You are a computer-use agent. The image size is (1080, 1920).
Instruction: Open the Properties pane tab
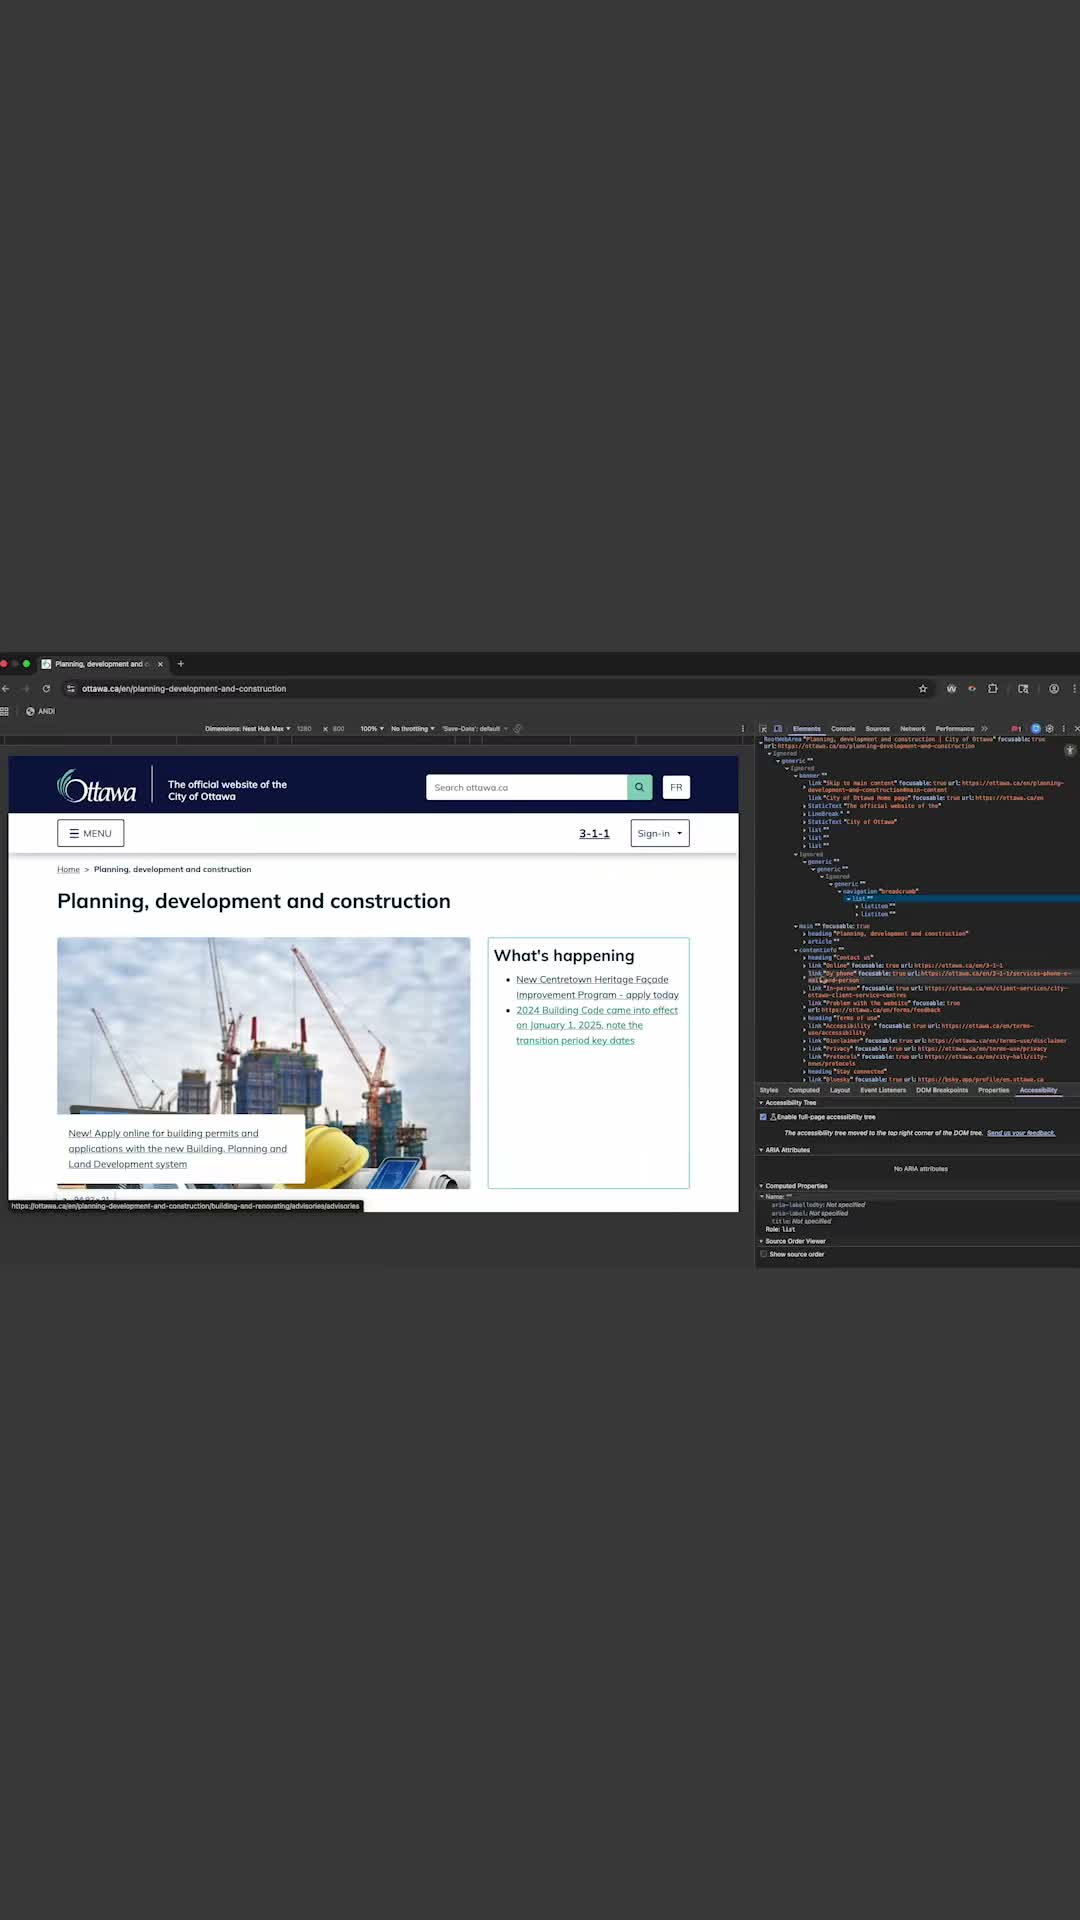tap(994, 1090)
